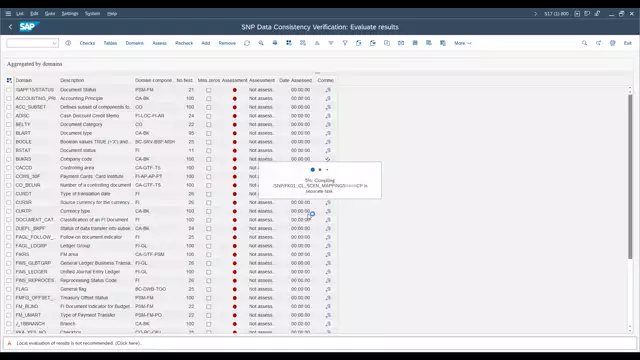Click the Exit button
This screenshot has width=640, height=360.
click(627, 43)
